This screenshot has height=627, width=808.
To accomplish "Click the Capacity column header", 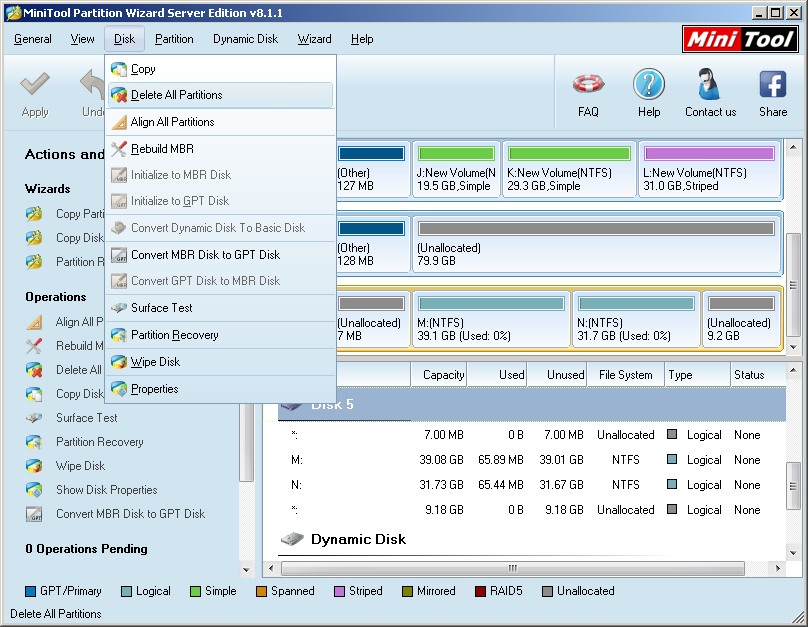I will click(443, 375).
